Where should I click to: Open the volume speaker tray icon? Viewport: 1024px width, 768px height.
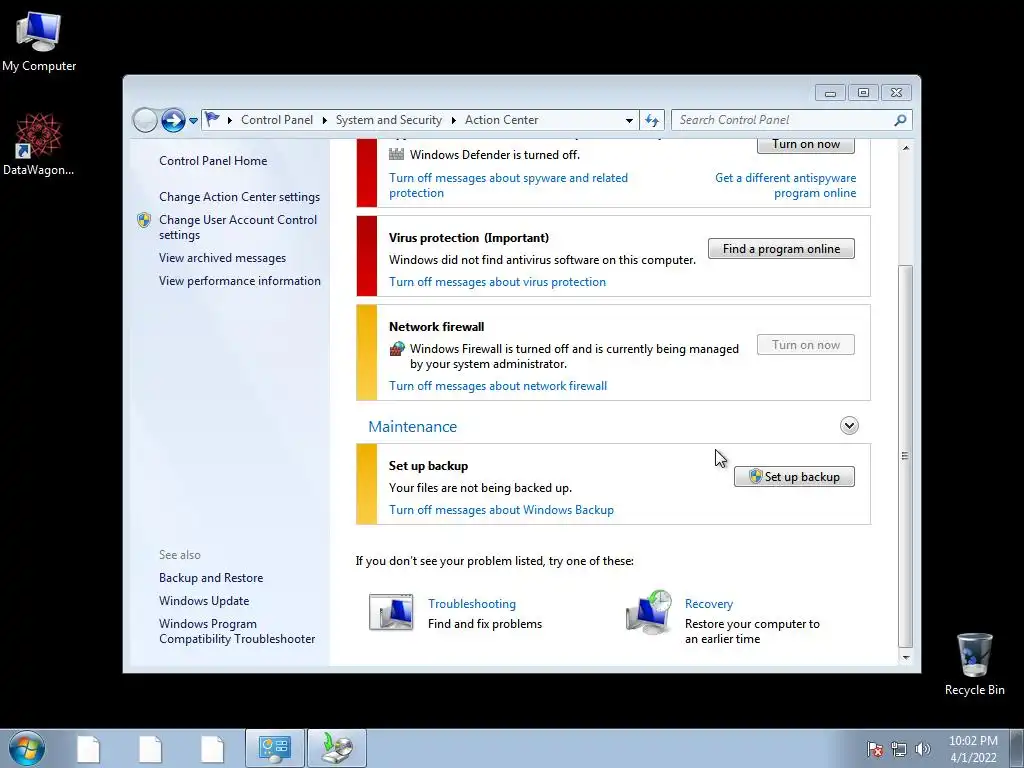[922, 749]
